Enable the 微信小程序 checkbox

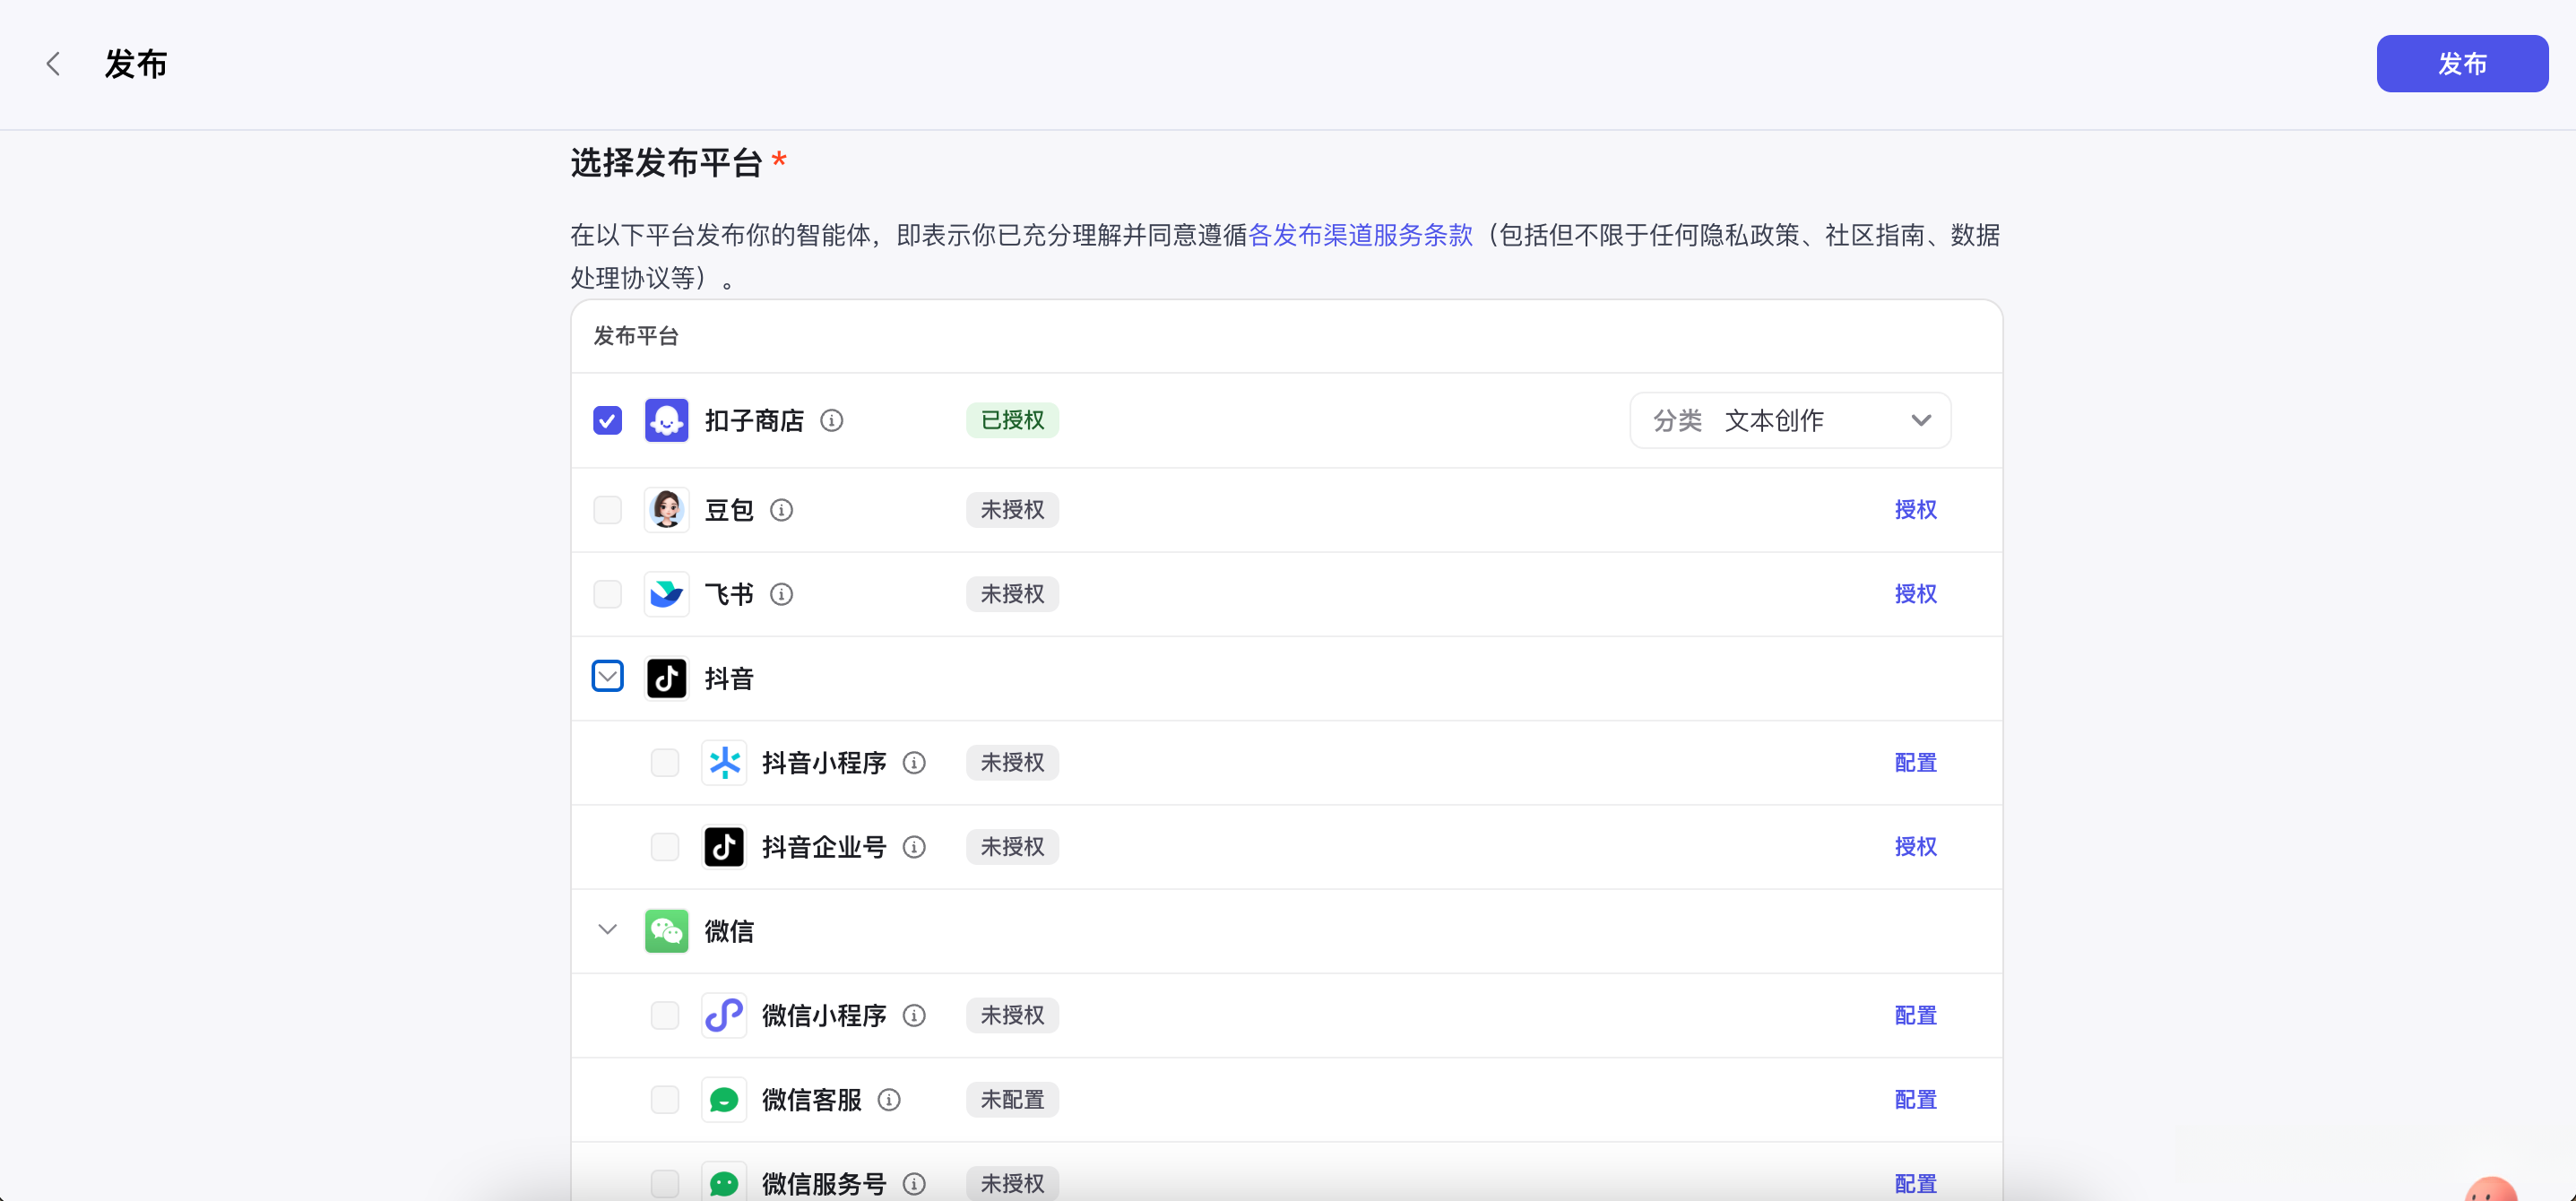pos(665,1015)
